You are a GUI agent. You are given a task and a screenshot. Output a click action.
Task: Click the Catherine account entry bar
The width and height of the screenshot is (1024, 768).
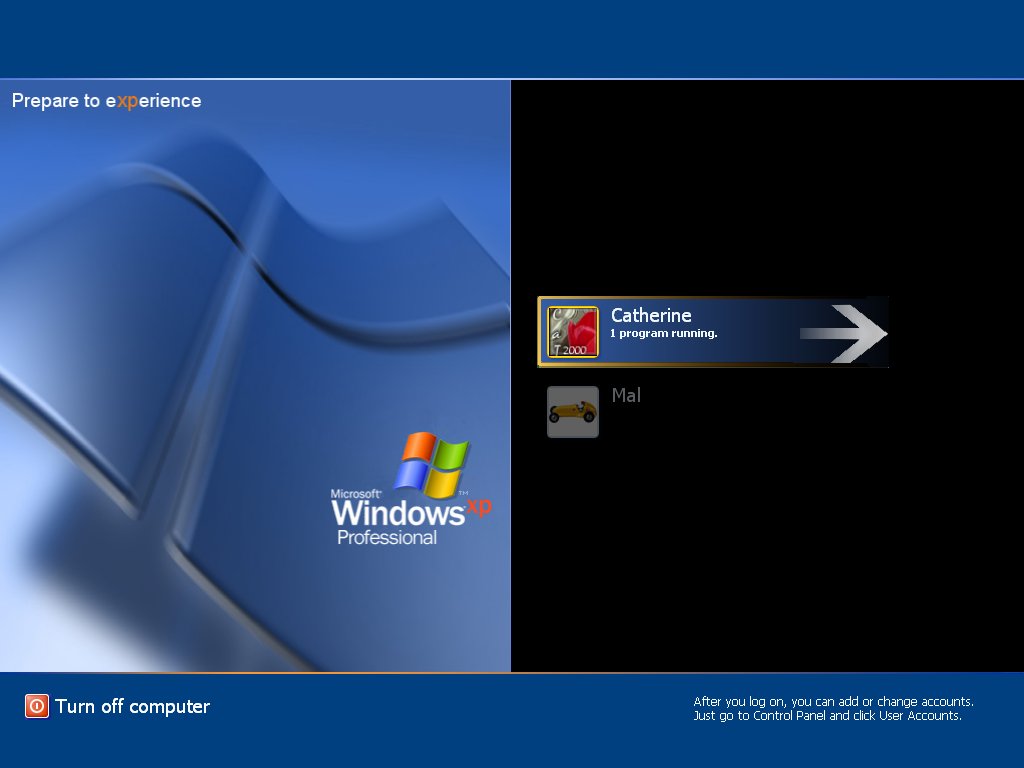(x=713, y=331)
